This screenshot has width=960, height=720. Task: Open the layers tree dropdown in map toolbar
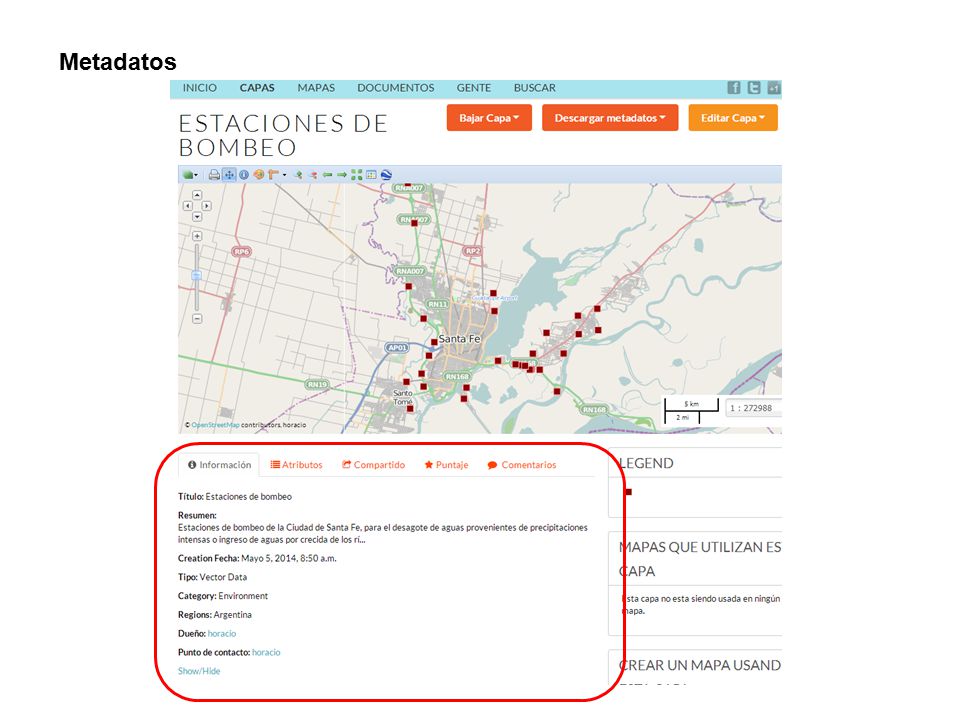click(x=190, y=175)
